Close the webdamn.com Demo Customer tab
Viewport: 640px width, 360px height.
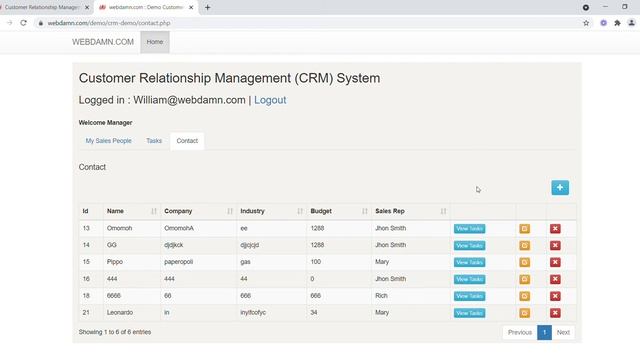tap(191, 7)
